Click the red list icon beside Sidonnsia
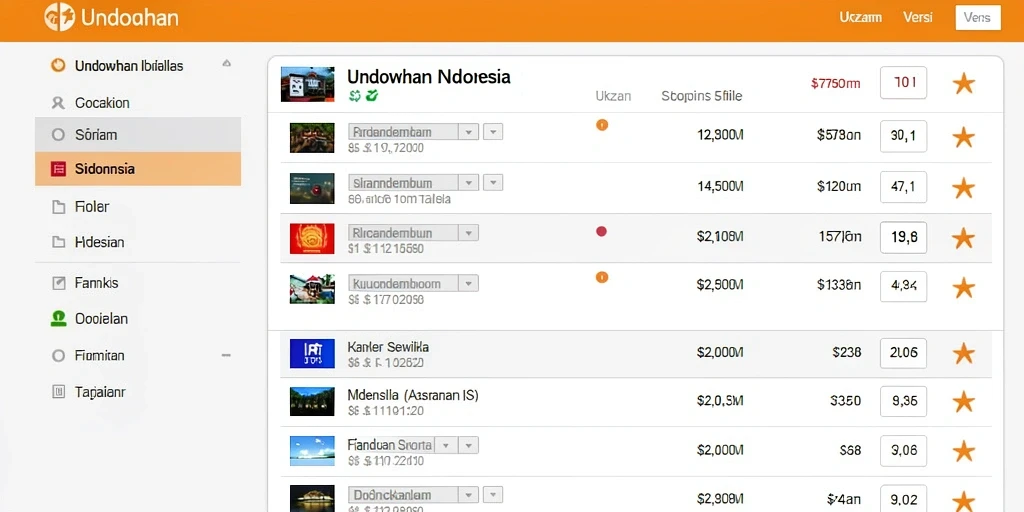The image size is (1024, 512). (x=58, y=169)
